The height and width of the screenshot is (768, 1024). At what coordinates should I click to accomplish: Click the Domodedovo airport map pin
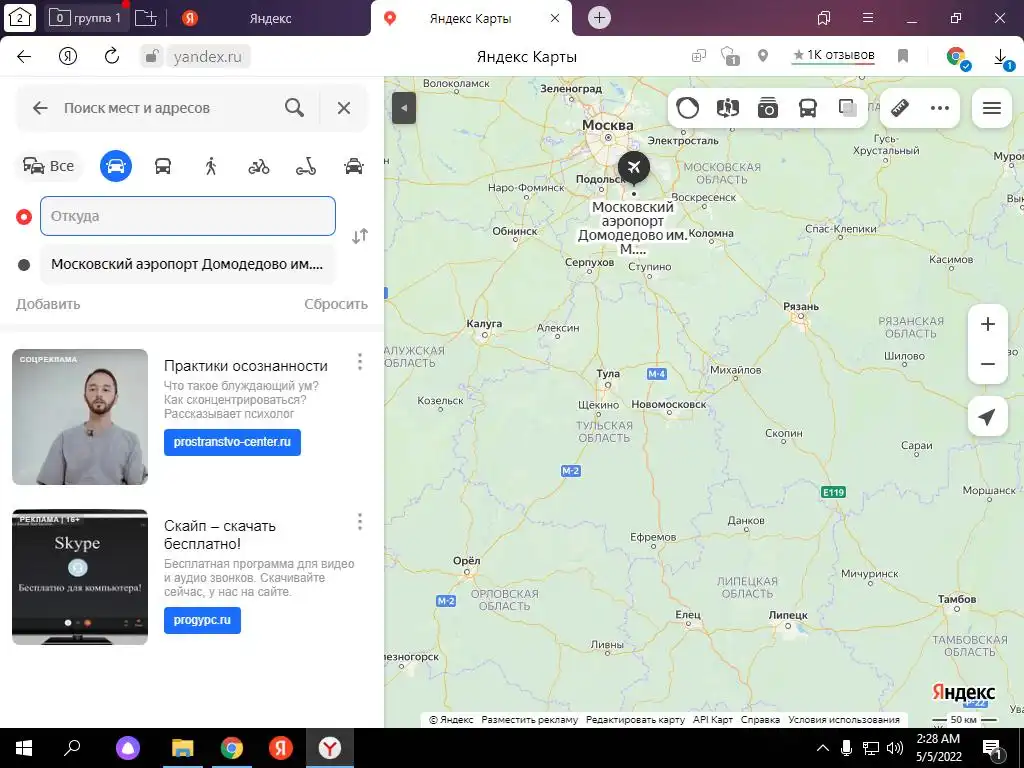pyautogui.click(x=633, y=168)
